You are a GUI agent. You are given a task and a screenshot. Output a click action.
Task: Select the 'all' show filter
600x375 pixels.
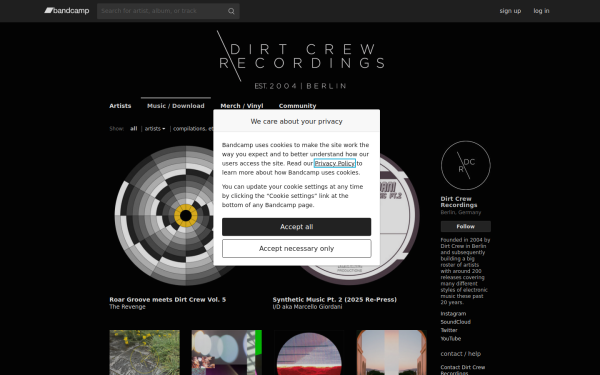pyautogui.click(x=133, y=129)
